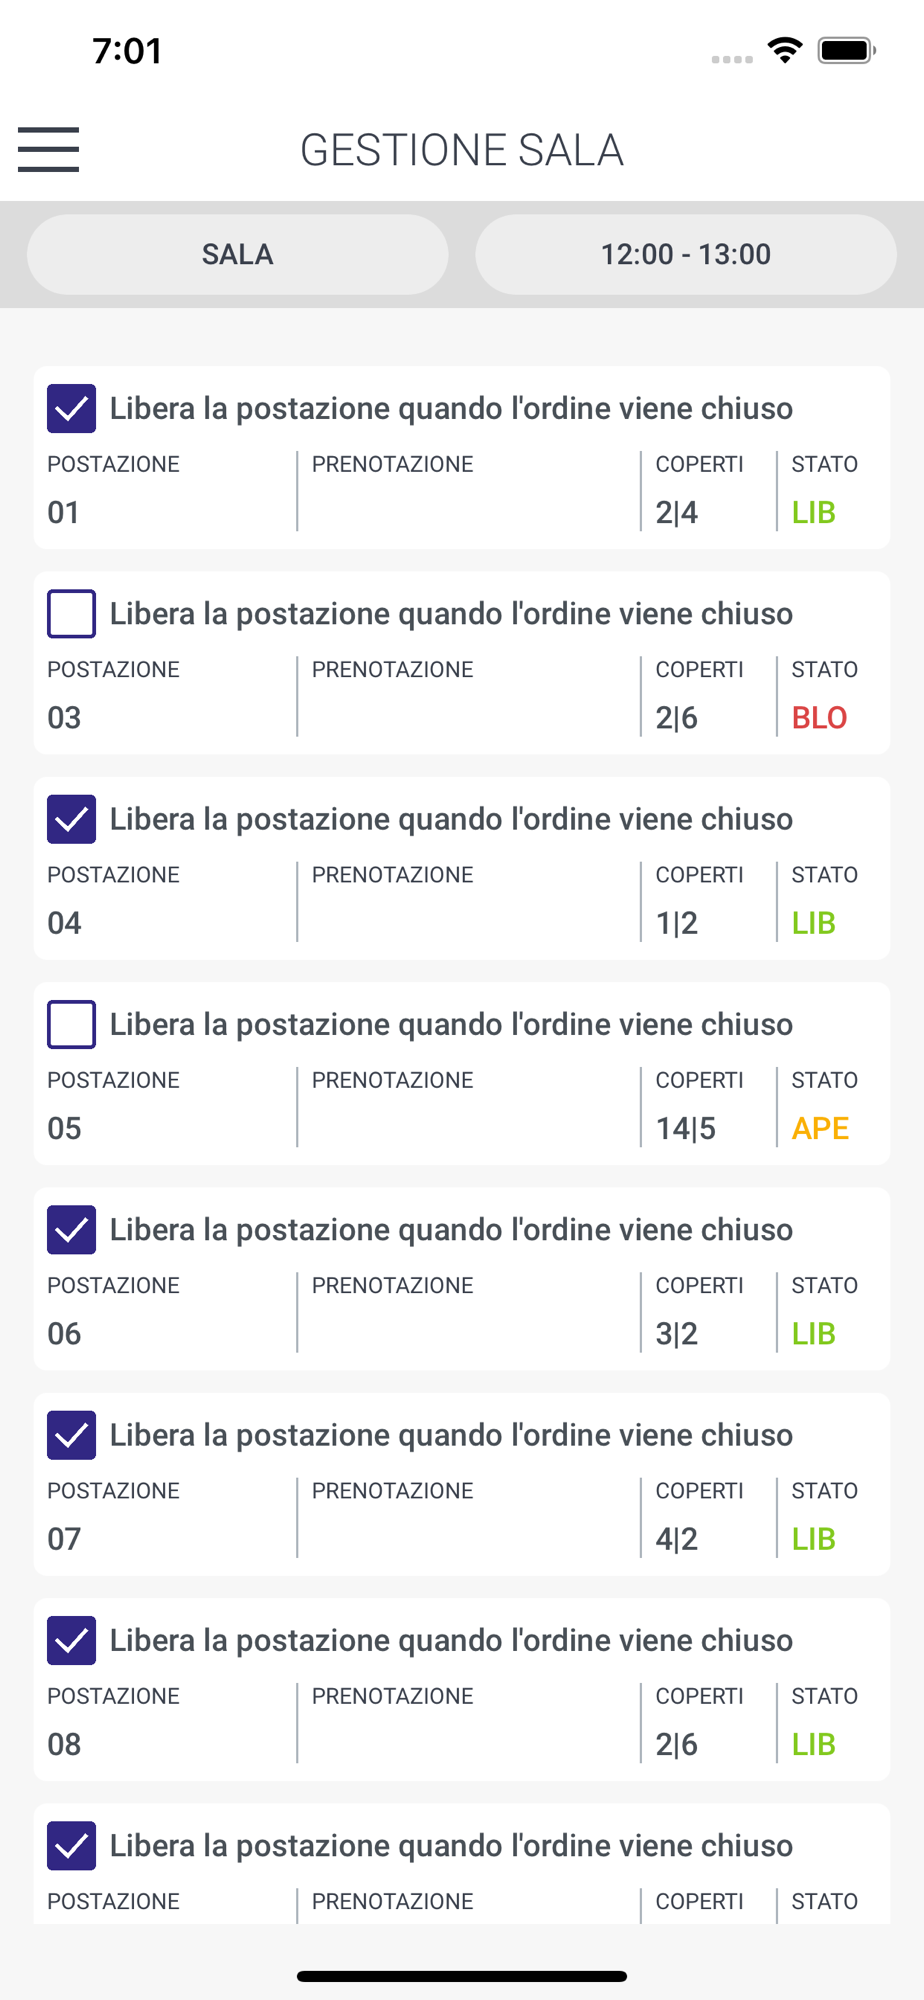Screen dimensions: 924x2000
Task: Tap postazione number 07
Action: 64,1539
